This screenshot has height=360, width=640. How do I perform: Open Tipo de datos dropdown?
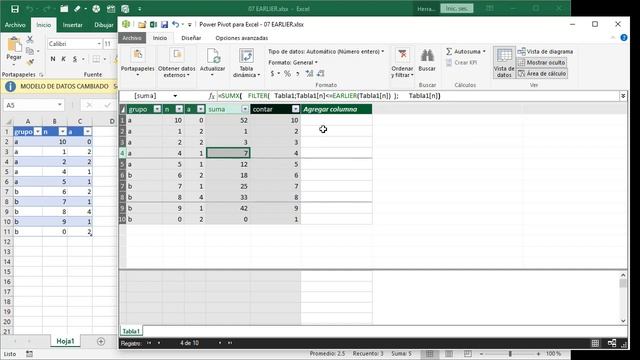pyautogui.click(x=326, y=51)
